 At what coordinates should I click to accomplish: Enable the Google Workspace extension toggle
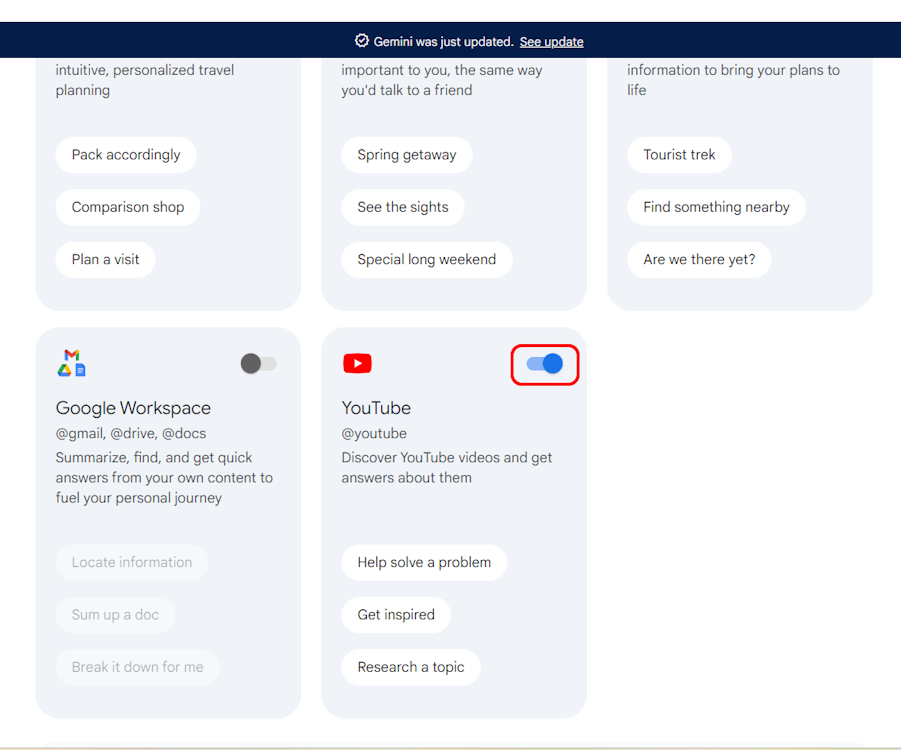click(258, 363)
